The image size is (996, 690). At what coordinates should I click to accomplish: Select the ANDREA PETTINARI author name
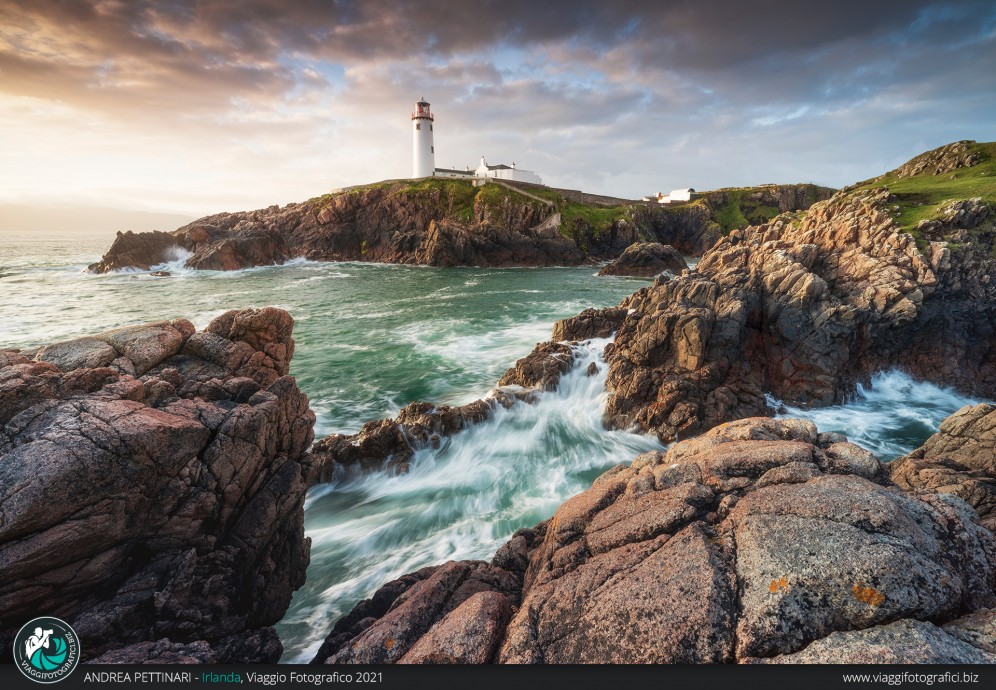pyautogui.click(x=138, y=678)
